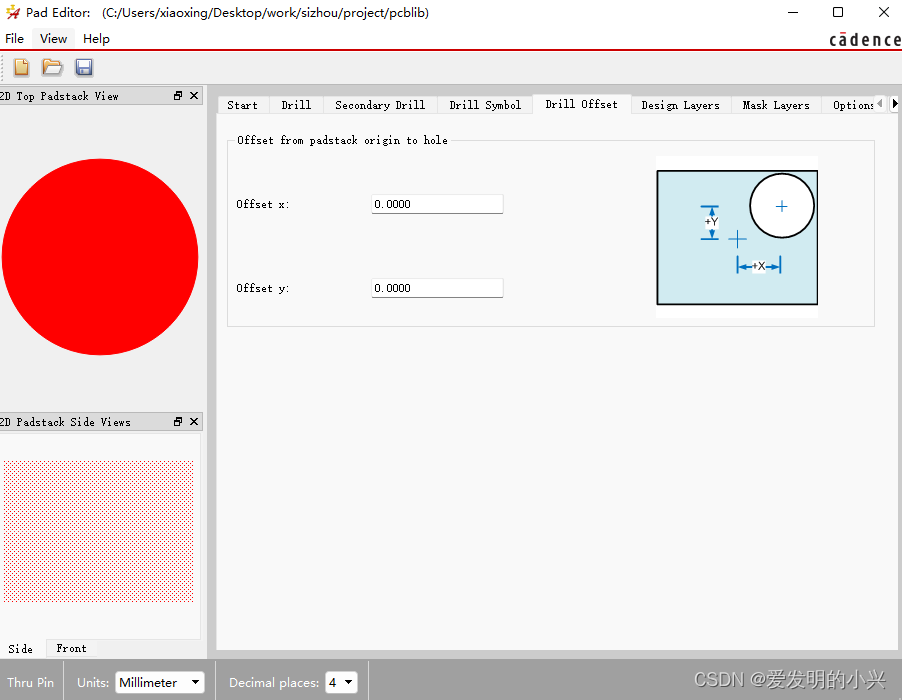Open the Help menu
902x700 pixels.
[96, 39]
